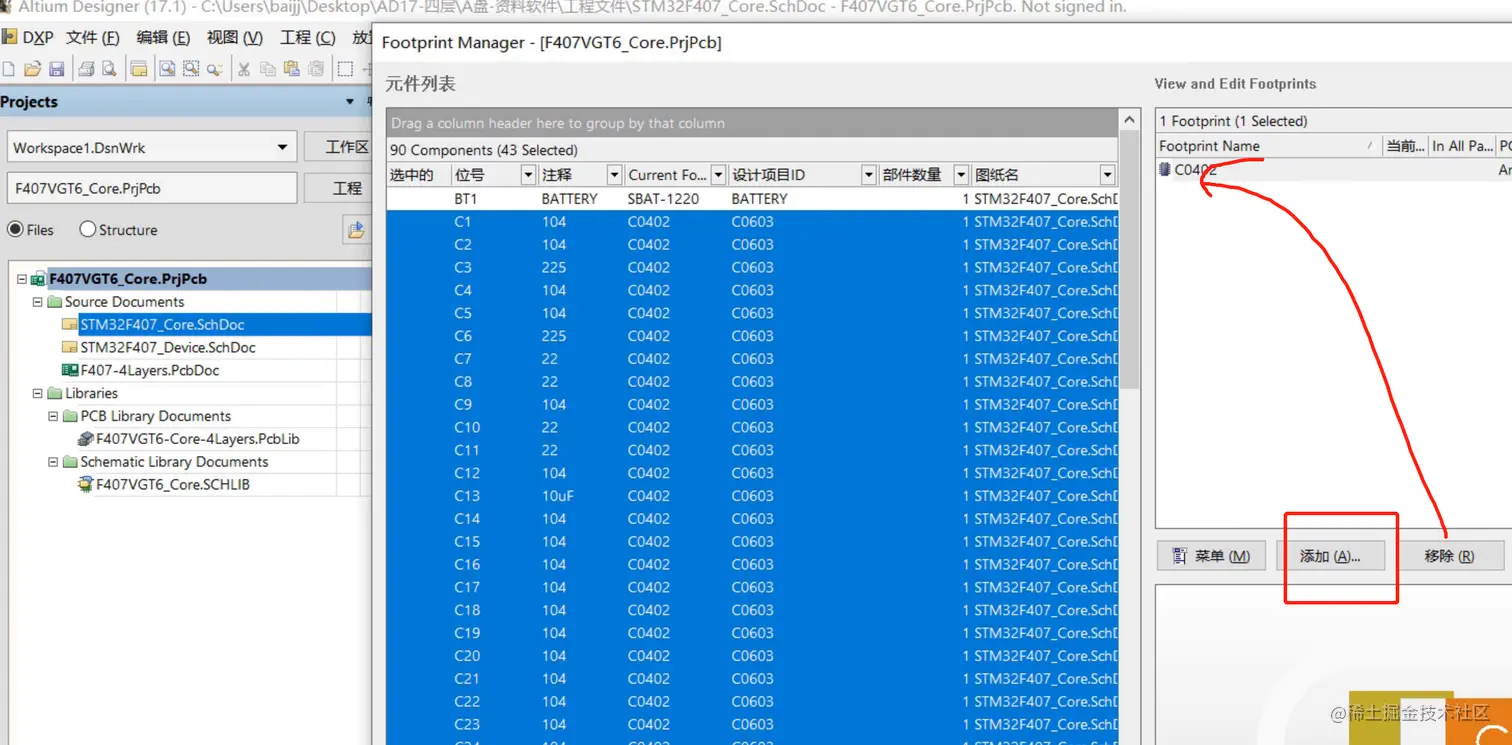This screenshot has height=745, width=1512.
Task: Click the STM32F407_Device.SchDoc file icon
Action: point(69,347)
